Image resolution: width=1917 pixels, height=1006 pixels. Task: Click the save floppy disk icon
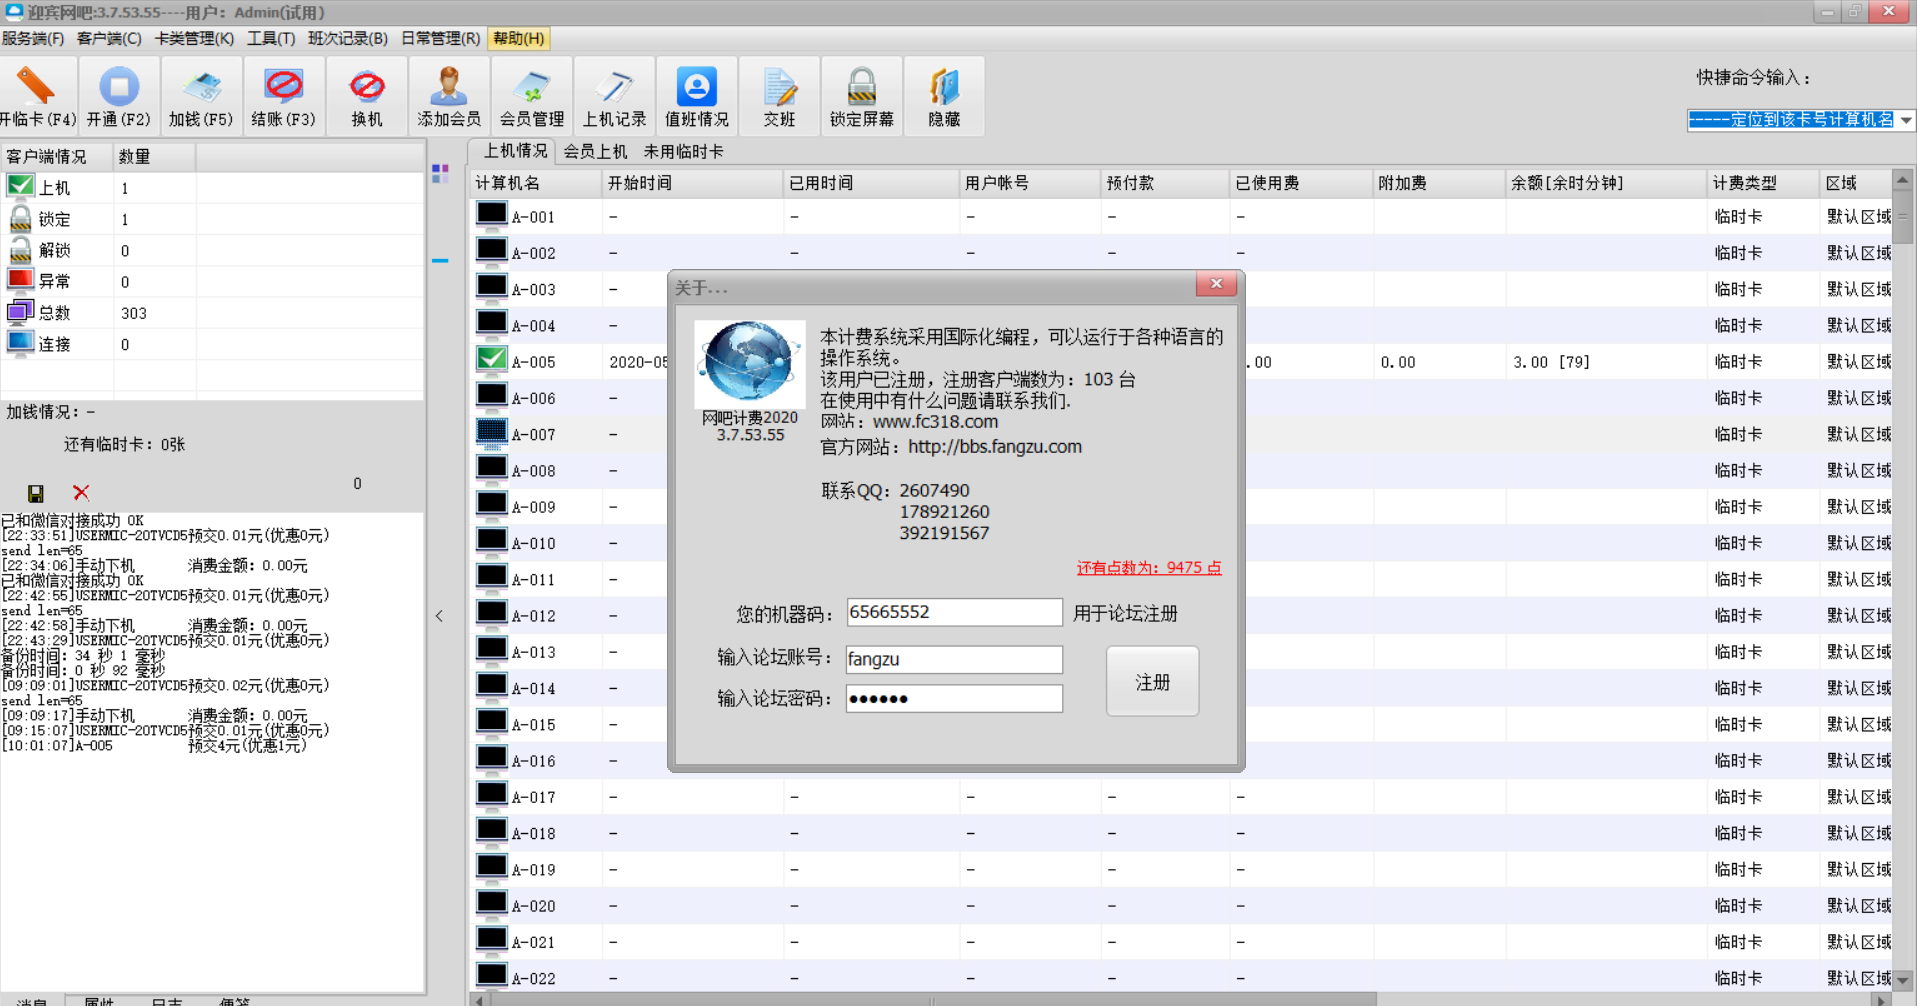(x=36, y=493)
